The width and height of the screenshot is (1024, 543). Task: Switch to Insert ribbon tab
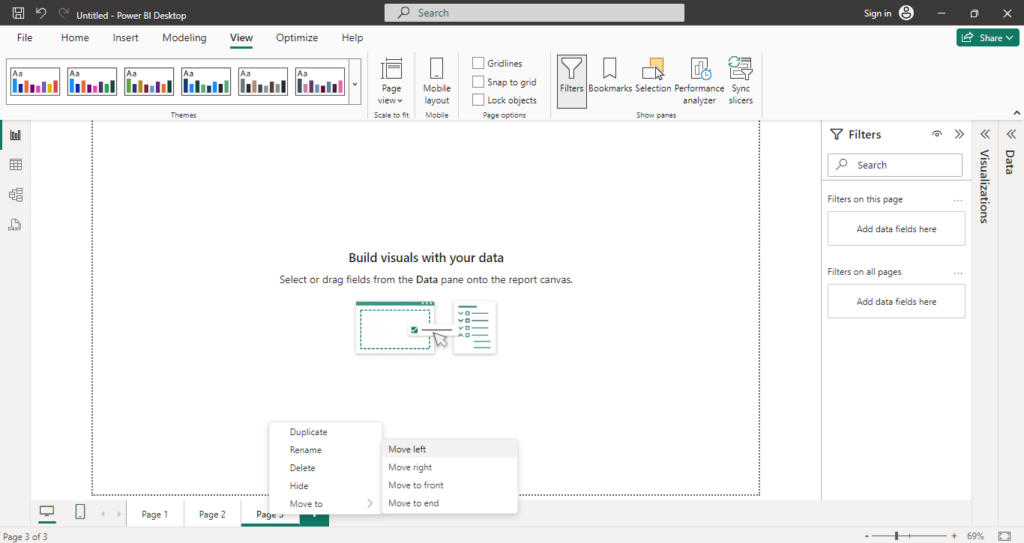(125, 38)
